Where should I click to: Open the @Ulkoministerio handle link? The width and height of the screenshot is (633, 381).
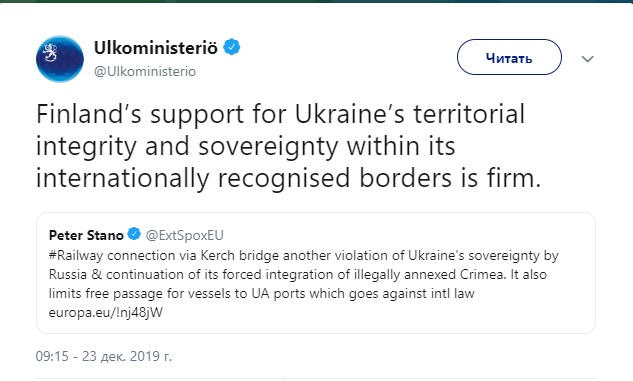[x=145, y=71]
